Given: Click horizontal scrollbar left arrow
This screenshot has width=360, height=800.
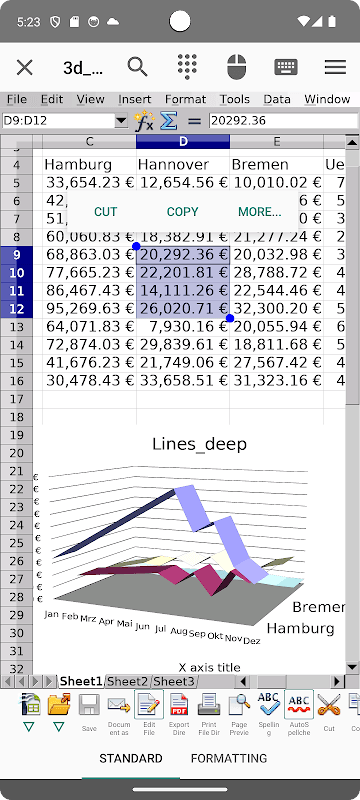Looking at the screenshot, I should 243,681.
